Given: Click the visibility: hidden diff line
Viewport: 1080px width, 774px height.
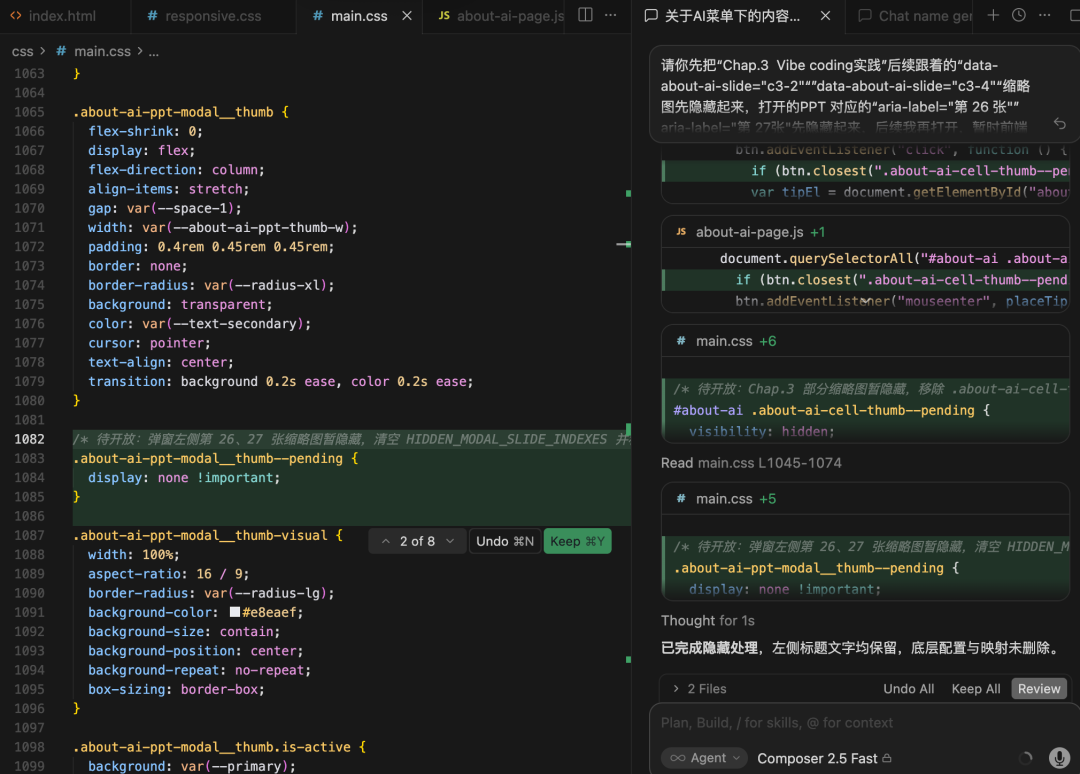Looking at the screenshot, I should (x=761, y=431).
